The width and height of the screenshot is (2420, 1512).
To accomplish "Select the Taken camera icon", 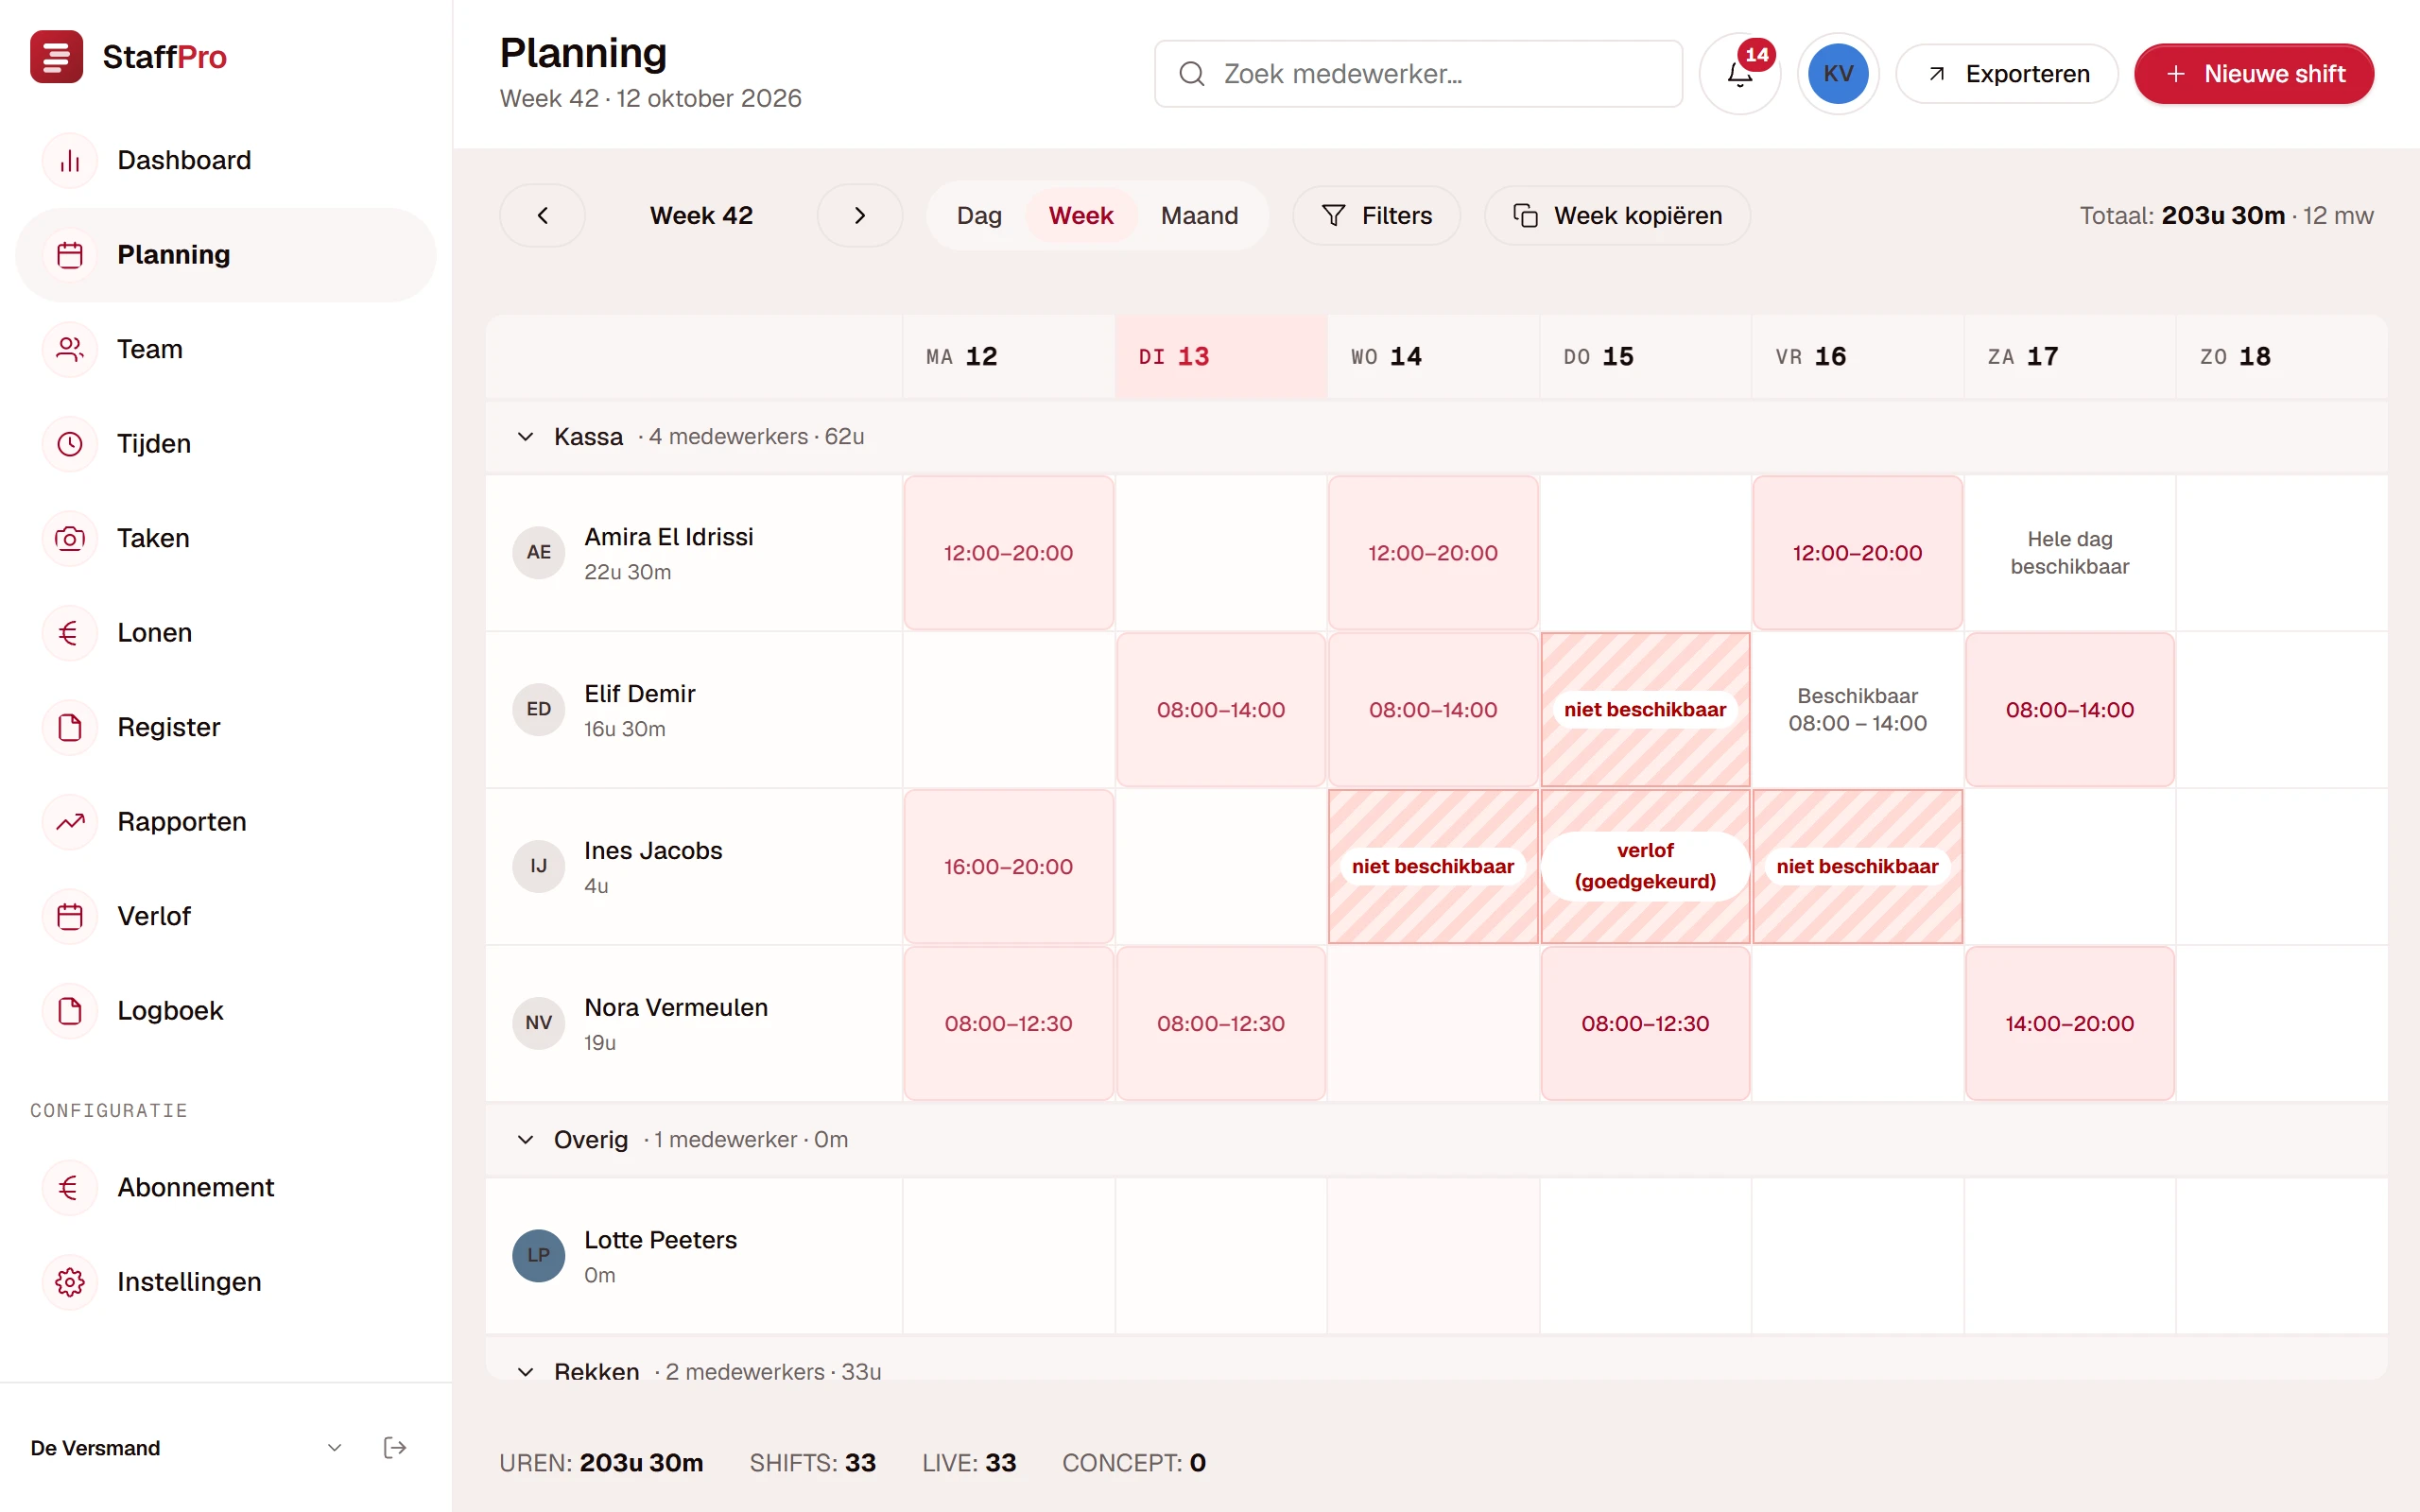I will click(70, 538).
